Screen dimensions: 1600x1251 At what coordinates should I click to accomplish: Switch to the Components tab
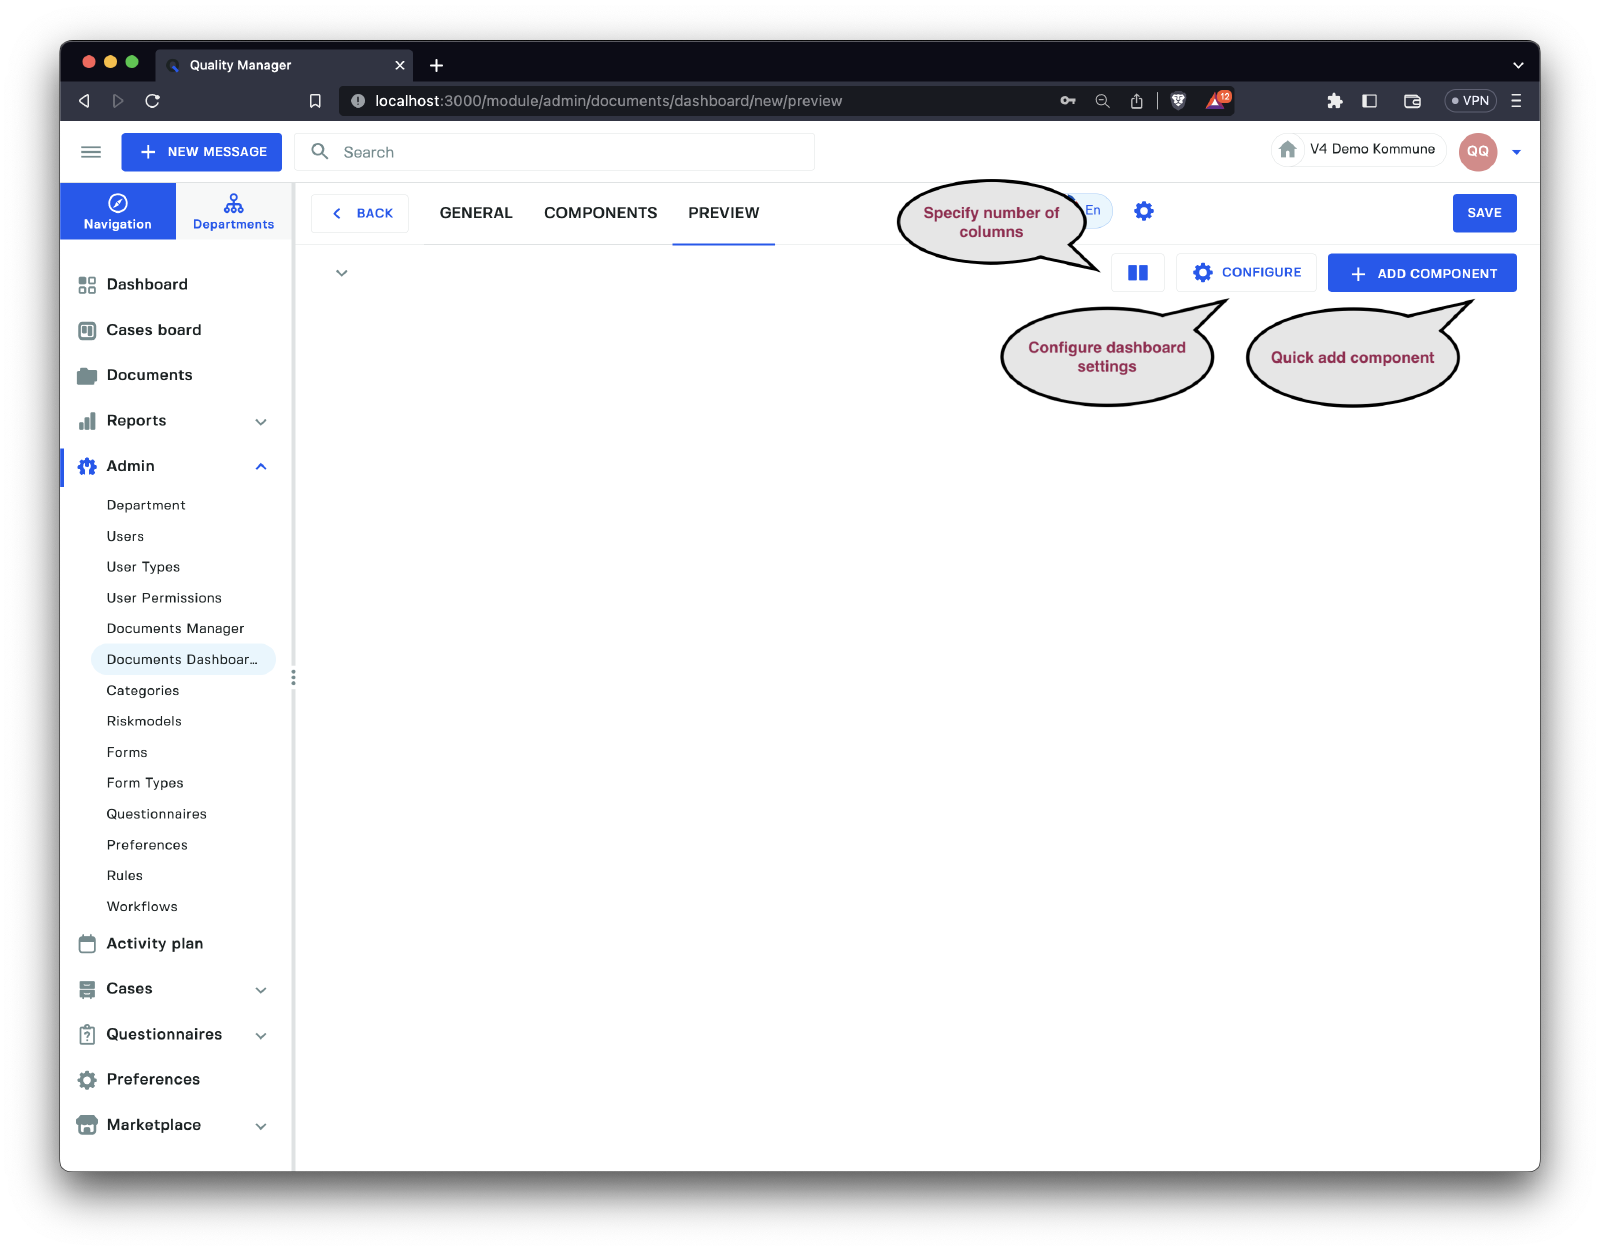[x=600, y=213]
